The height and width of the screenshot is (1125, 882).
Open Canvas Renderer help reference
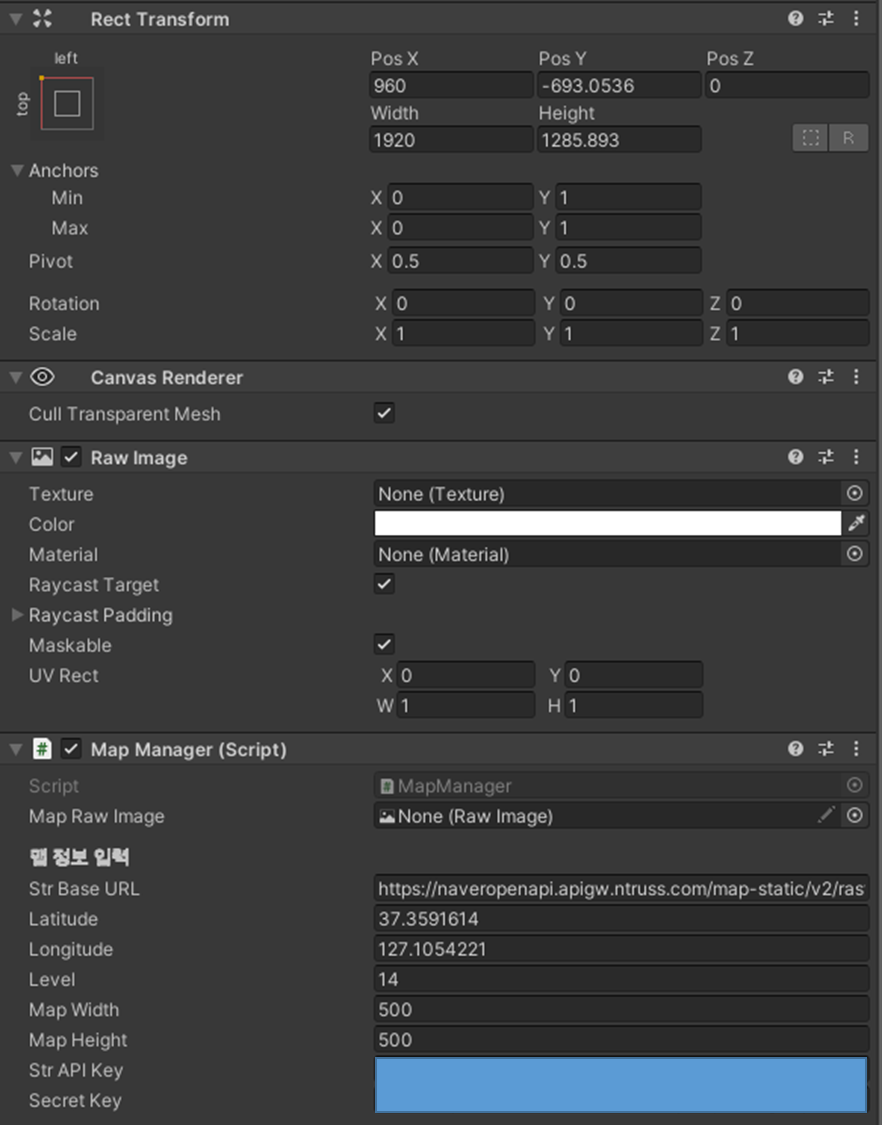[795, 377]
